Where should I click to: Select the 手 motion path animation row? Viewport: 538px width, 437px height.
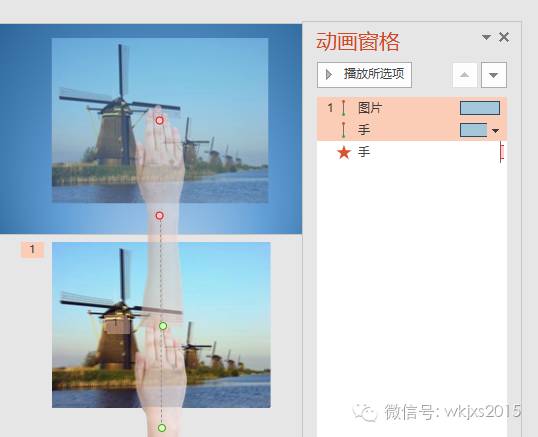click(412, 130)
